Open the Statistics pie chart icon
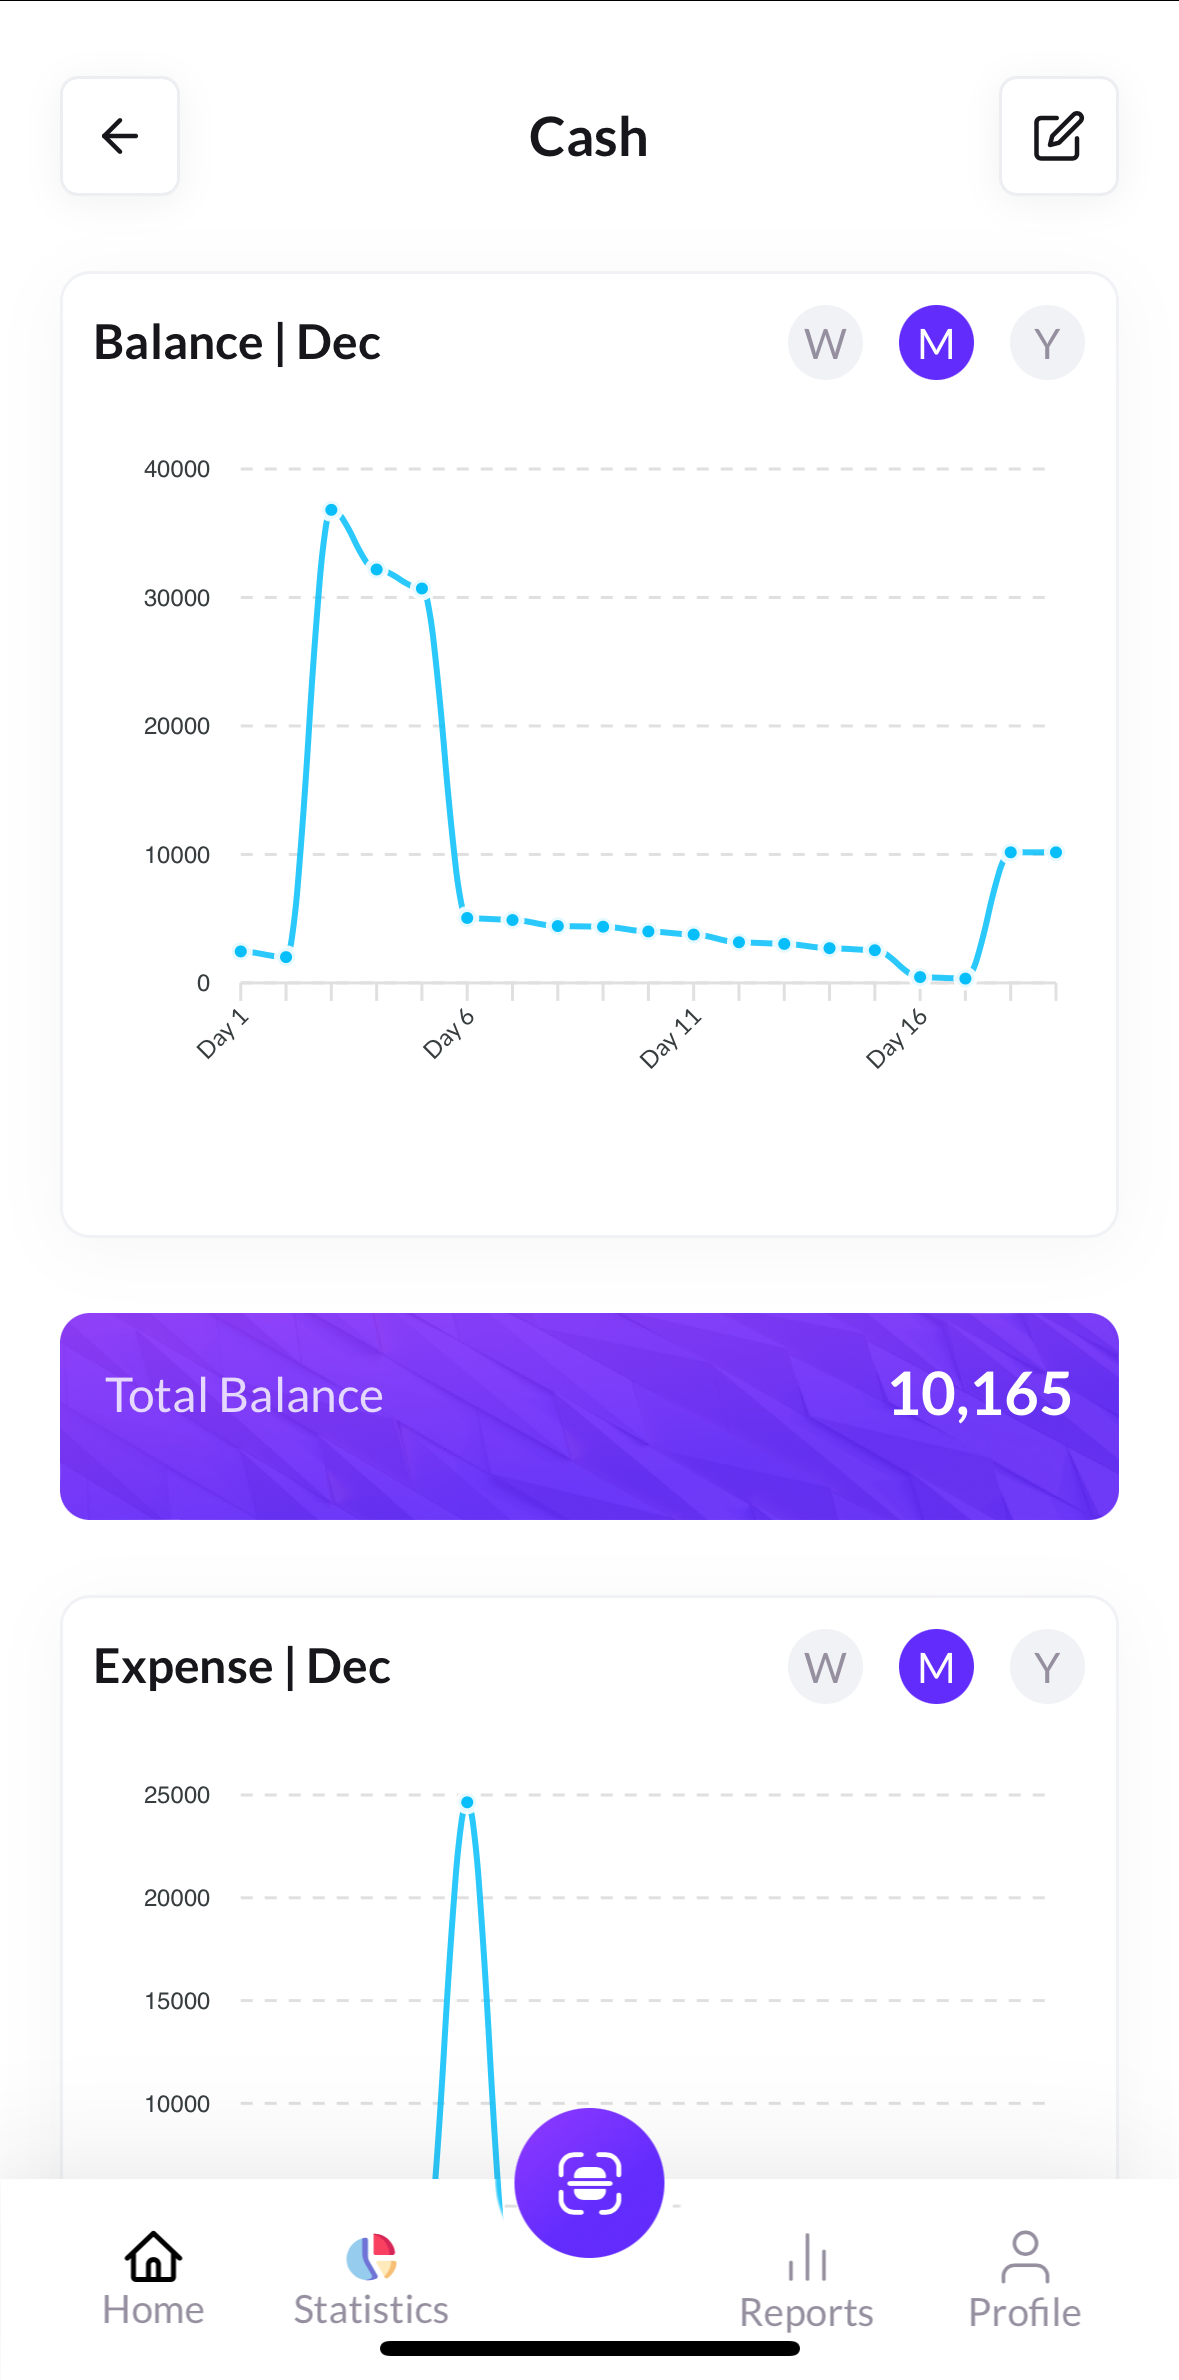This screenshot has width=1179, height=2380. click(x=371, y=2257)
